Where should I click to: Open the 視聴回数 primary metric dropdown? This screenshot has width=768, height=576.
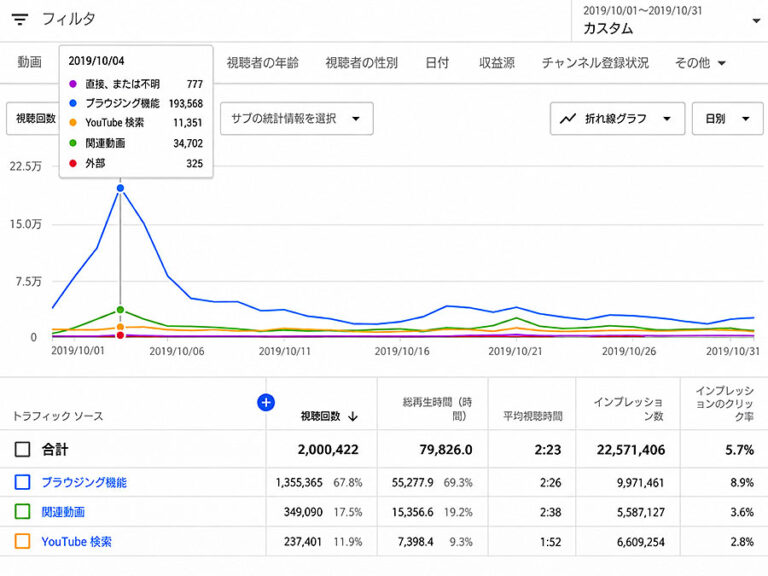(35, 119)
